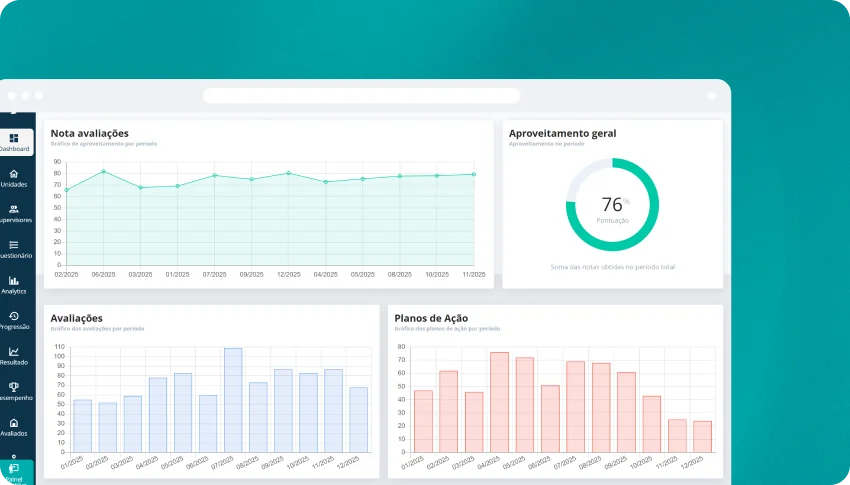This screenshot has height=485, width=850.
Task: Click the Planos de Ação heading
Action: tap(431, 318)
